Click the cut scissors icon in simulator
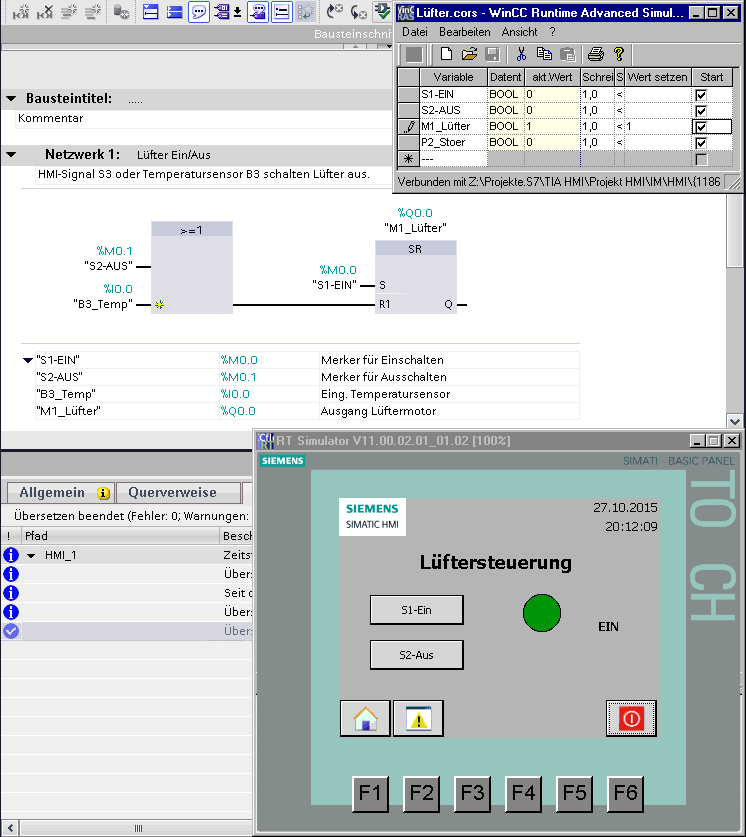Viewport: 746px width, 837px height. point(521,54)
